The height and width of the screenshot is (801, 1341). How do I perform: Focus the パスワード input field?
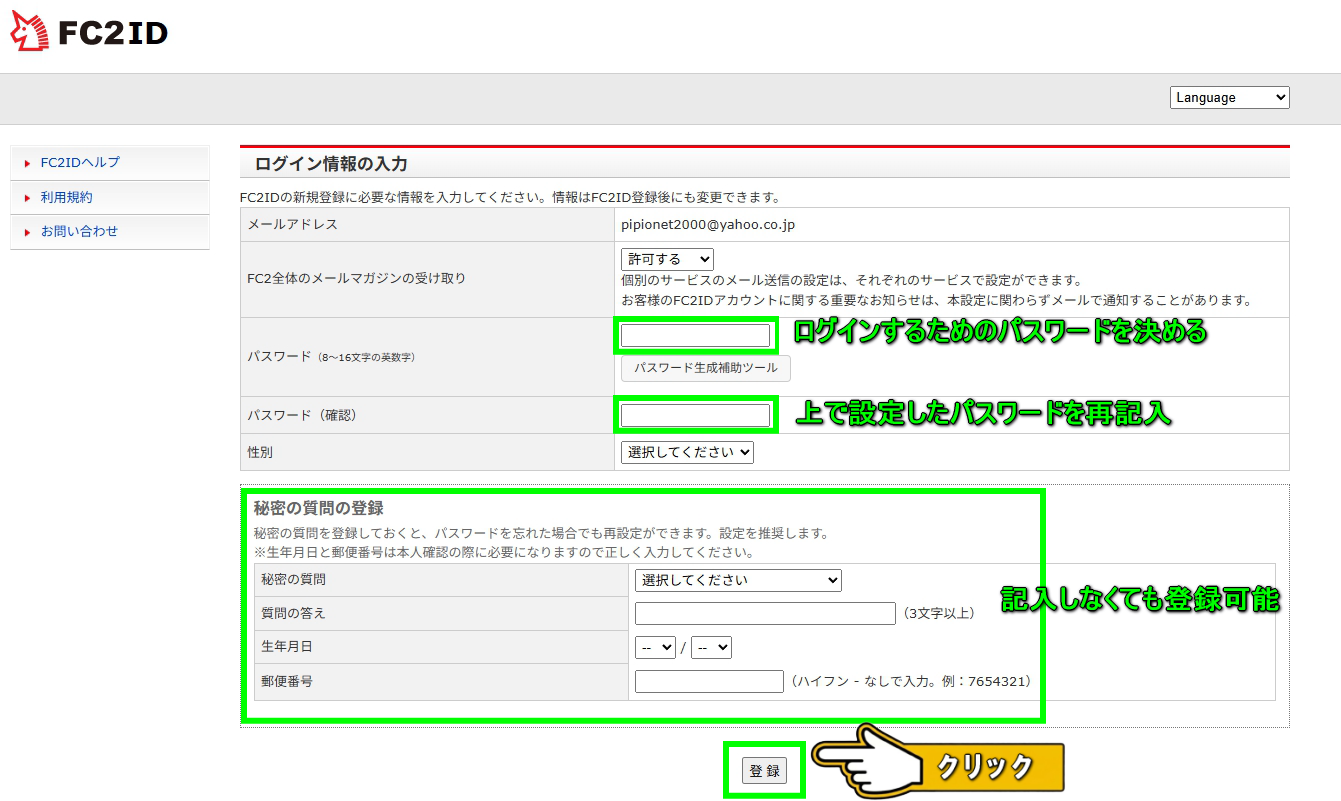(x=695, y=336)
